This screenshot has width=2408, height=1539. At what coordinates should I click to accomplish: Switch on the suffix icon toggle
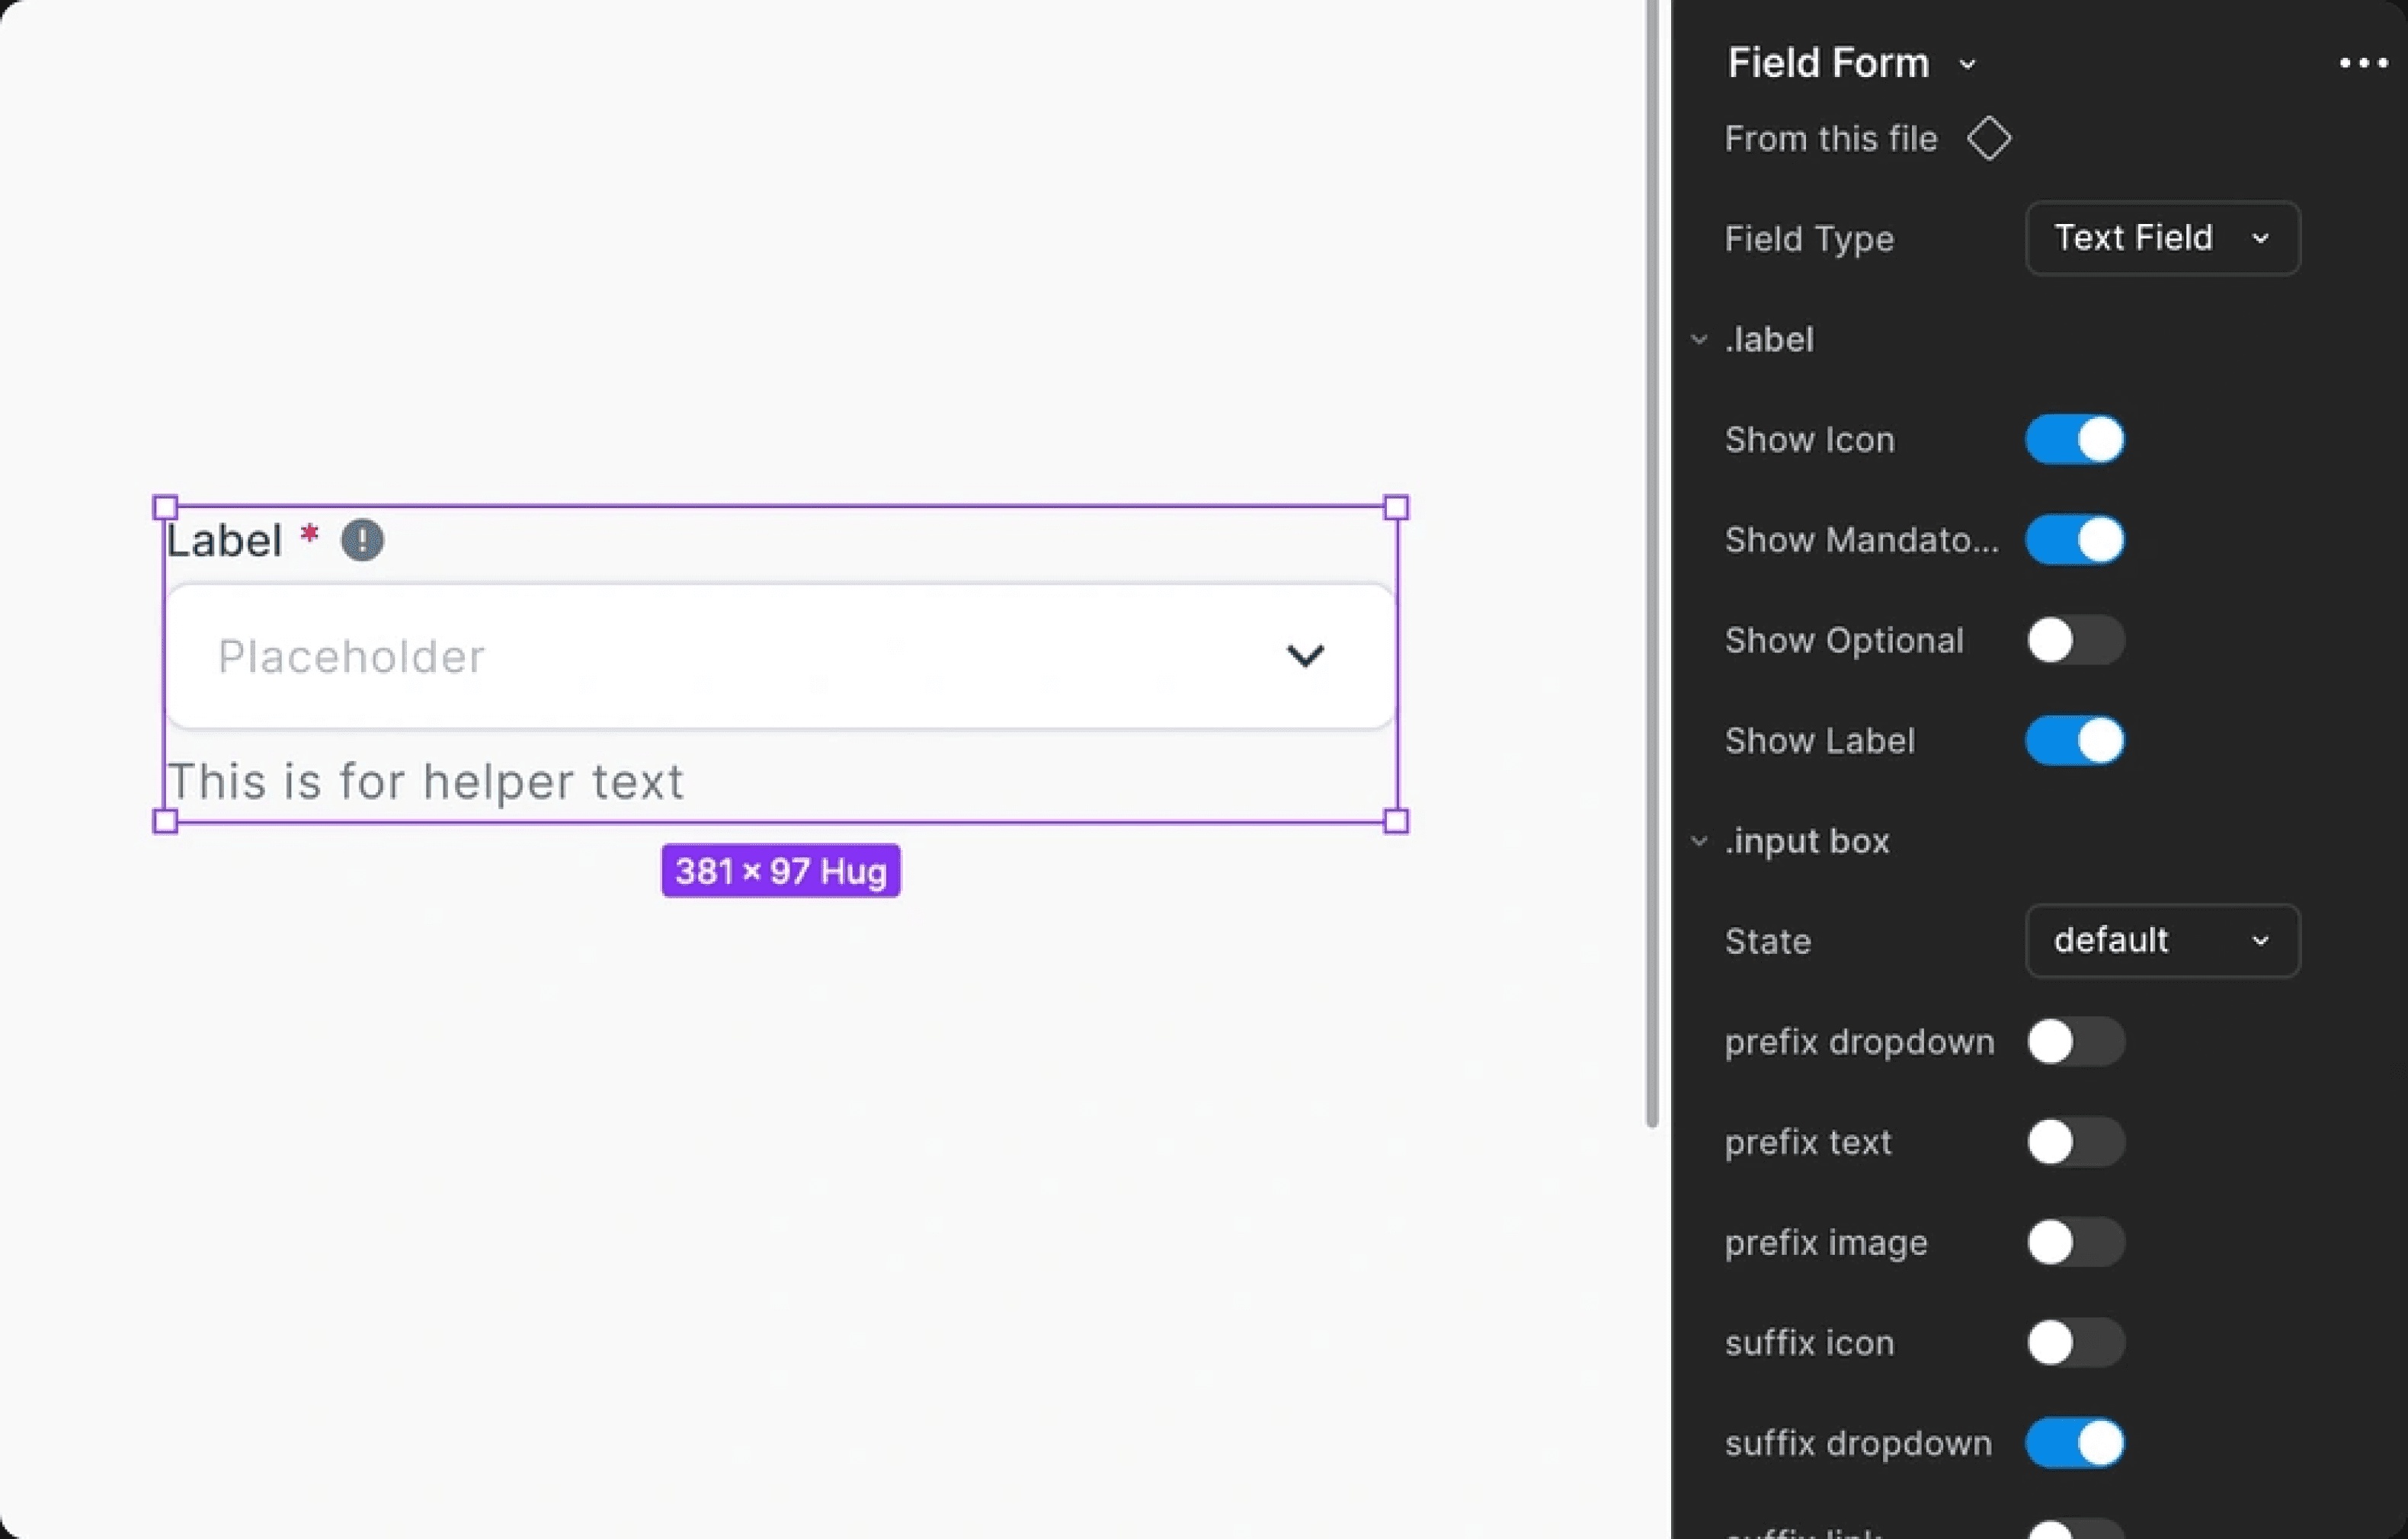pyautogui.click(x=2075, y=1342)
